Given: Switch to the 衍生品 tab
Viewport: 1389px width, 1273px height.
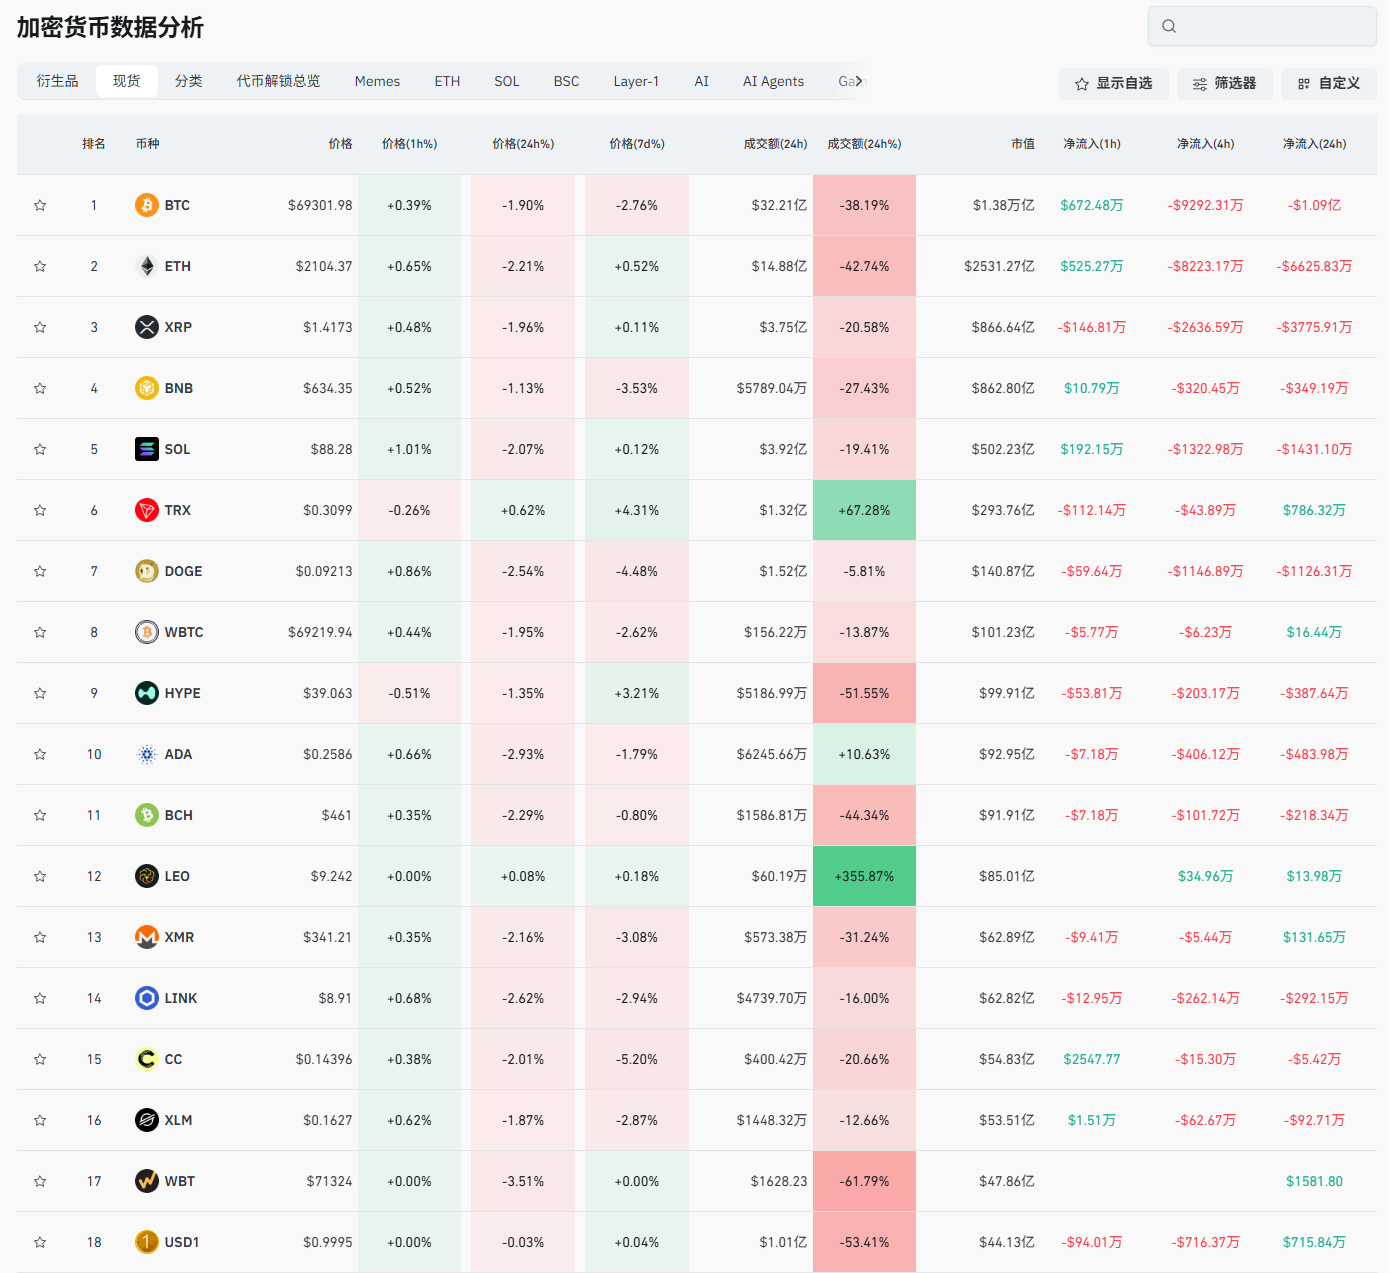Looking at the screenshot, I should point(57,81).
